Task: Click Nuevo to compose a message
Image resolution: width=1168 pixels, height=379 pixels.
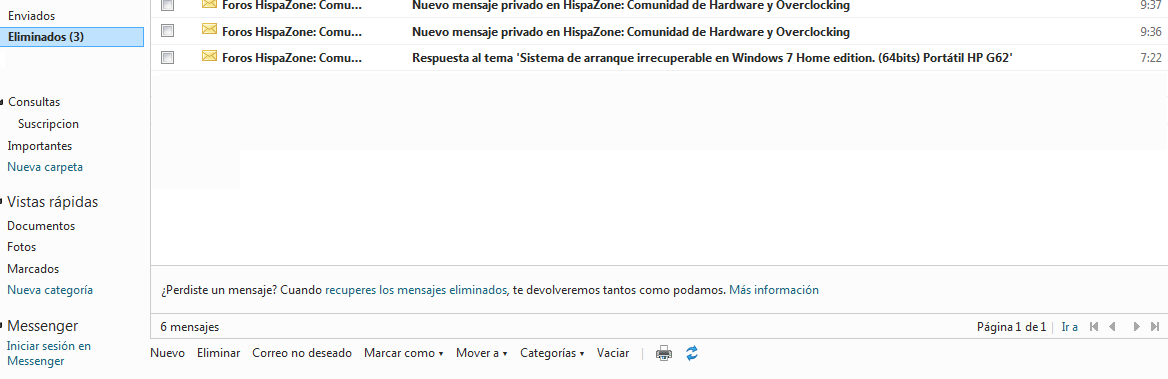Action: 167,354
